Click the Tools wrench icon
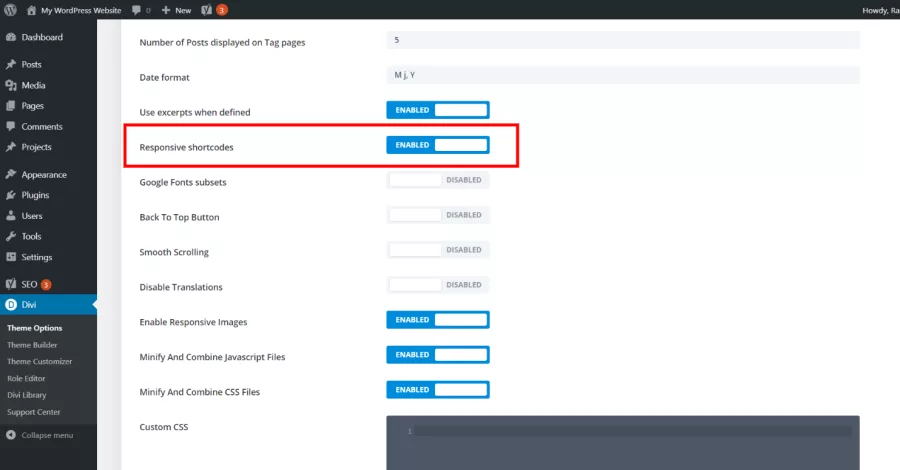The height and width of the screenshot is (470, 900). point(11,236)
